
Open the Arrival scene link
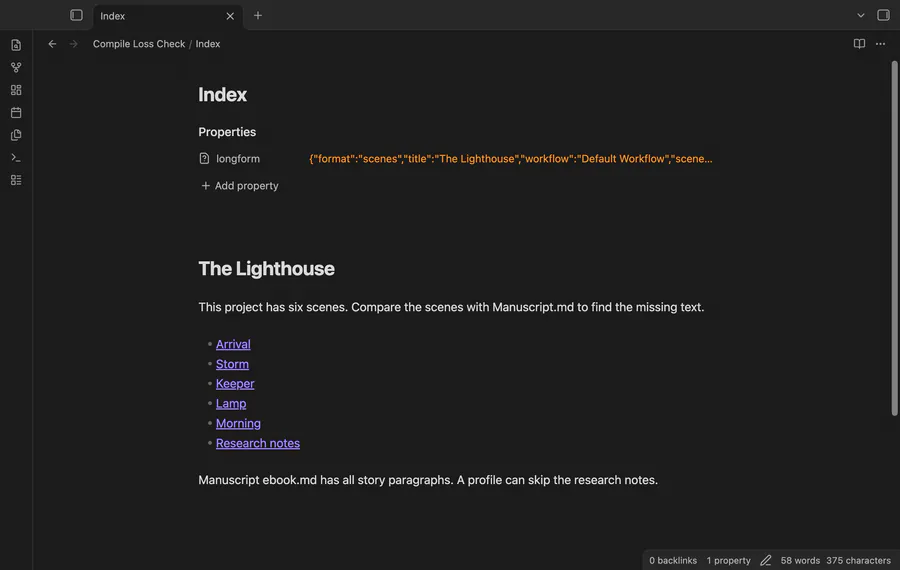[x=233, y=344]
